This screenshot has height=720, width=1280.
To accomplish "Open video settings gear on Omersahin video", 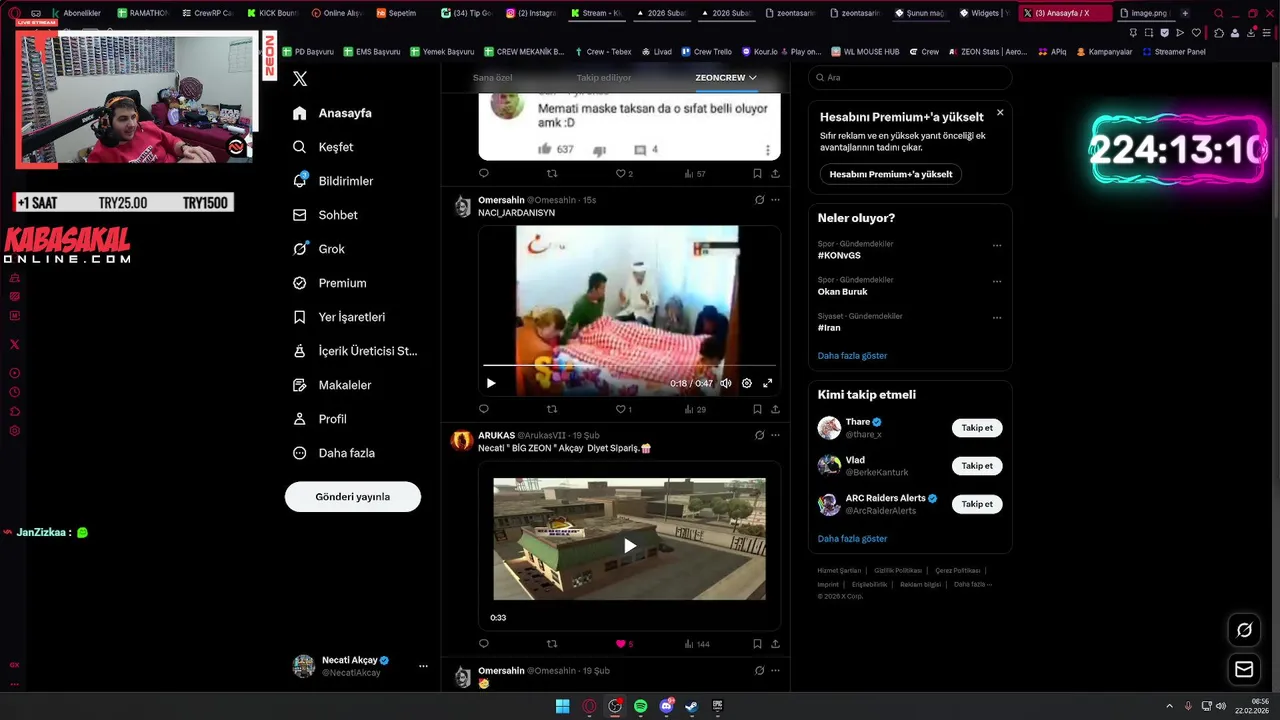I will [x=746, y=383].
